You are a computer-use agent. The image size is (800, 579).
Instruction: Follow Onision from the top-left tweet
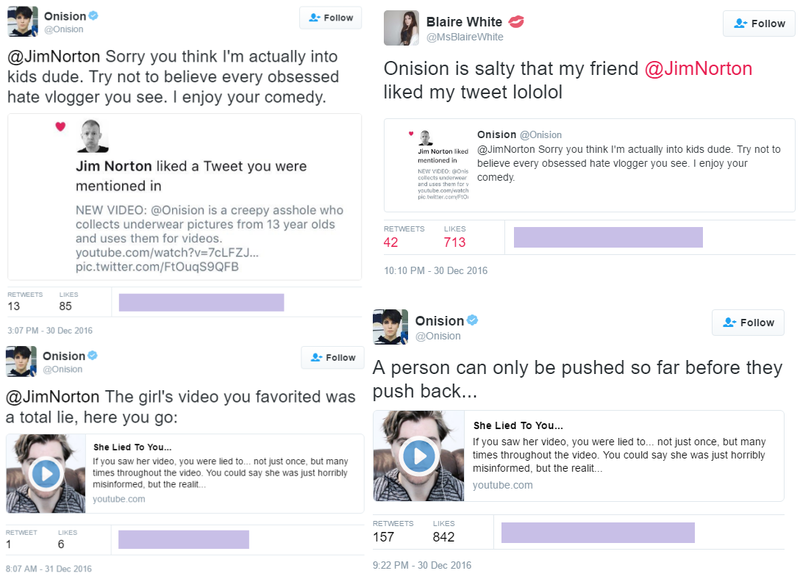331,17
